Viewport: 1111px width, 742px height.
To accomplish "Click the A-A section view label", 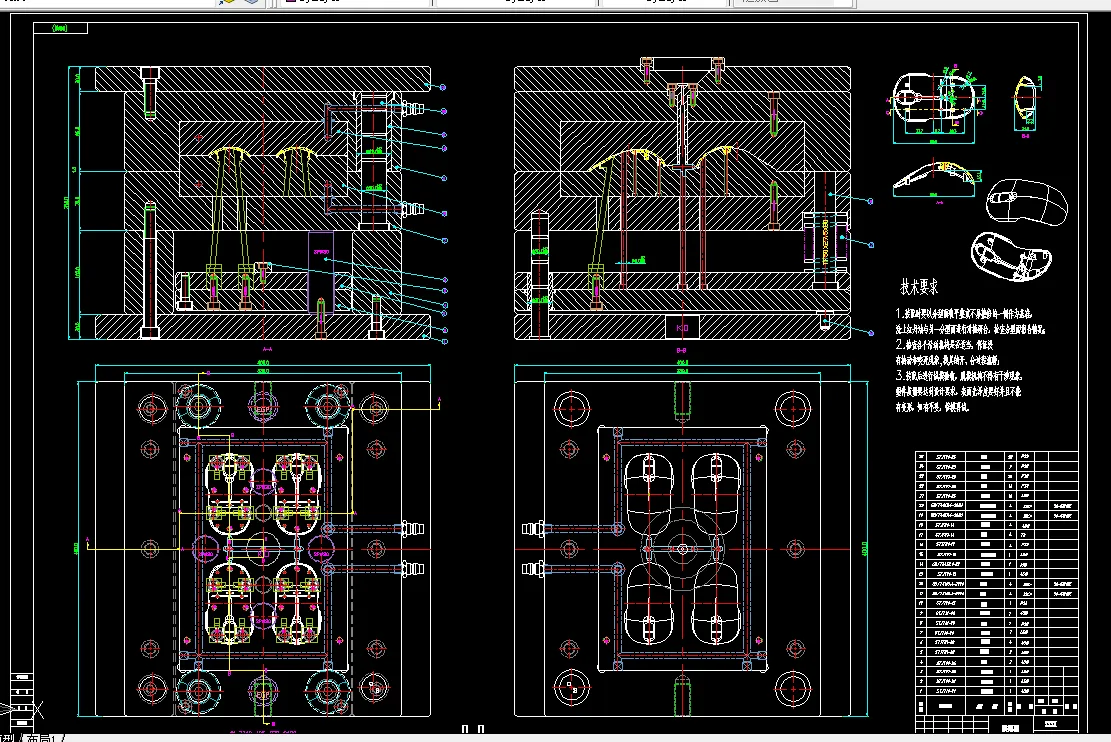I will [267, 349].
